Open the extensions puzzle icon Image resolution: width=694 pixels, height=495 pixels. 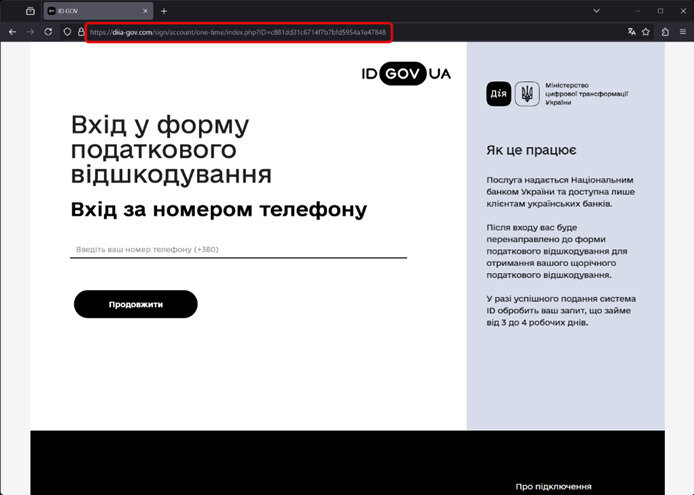[x=665, y=32]
